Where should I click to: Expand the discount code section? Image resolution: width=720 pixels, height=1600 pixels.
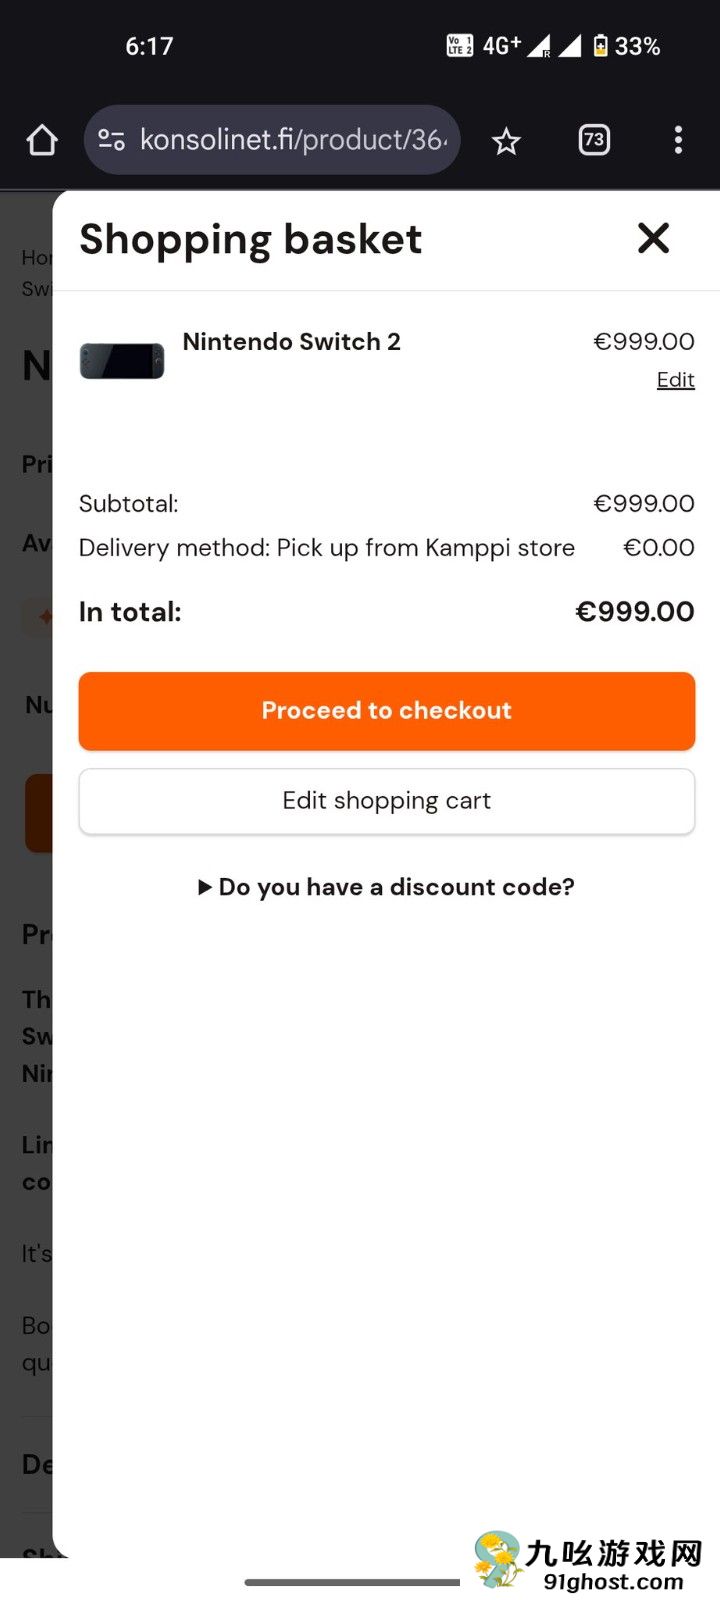click(396, 887)
